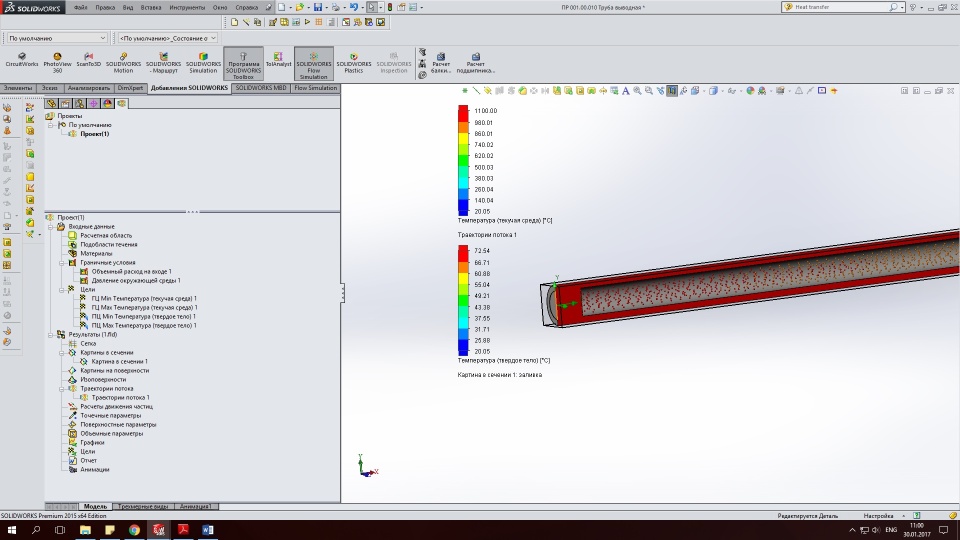The image size is (960, 540).
Task: Click fluid temperature legend color bar
Action: (463, 160)
